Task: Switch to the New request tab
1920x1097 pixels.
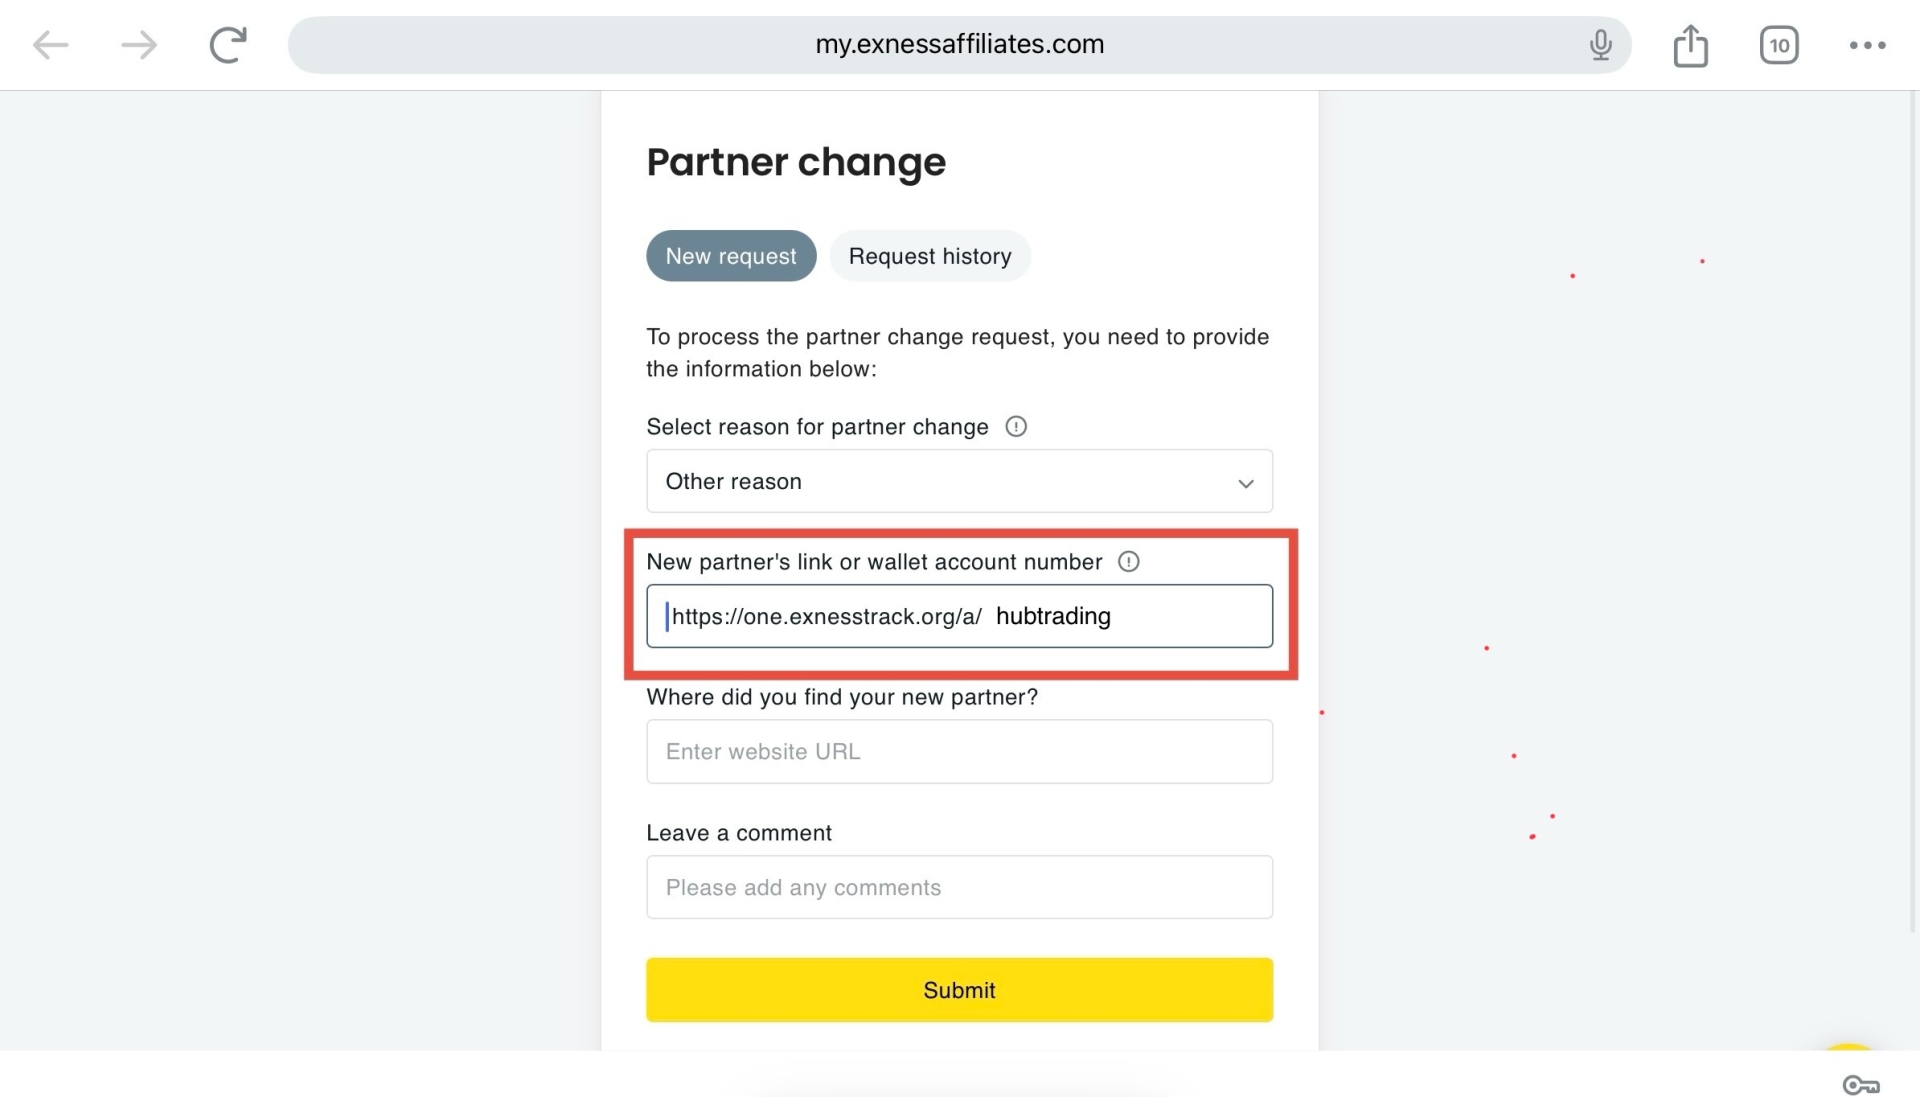Action: 731,256
